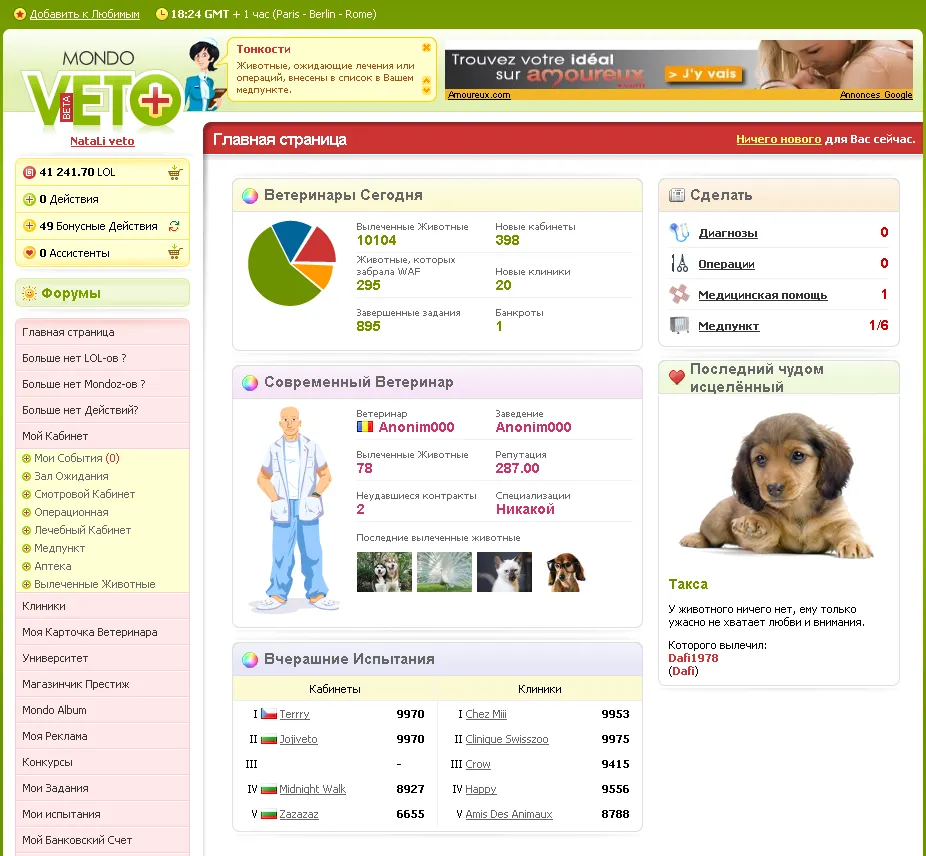The width and height of the screenshot is (926, 856).
Task: Open the Форумы section
Action: (x=102, y=293)
